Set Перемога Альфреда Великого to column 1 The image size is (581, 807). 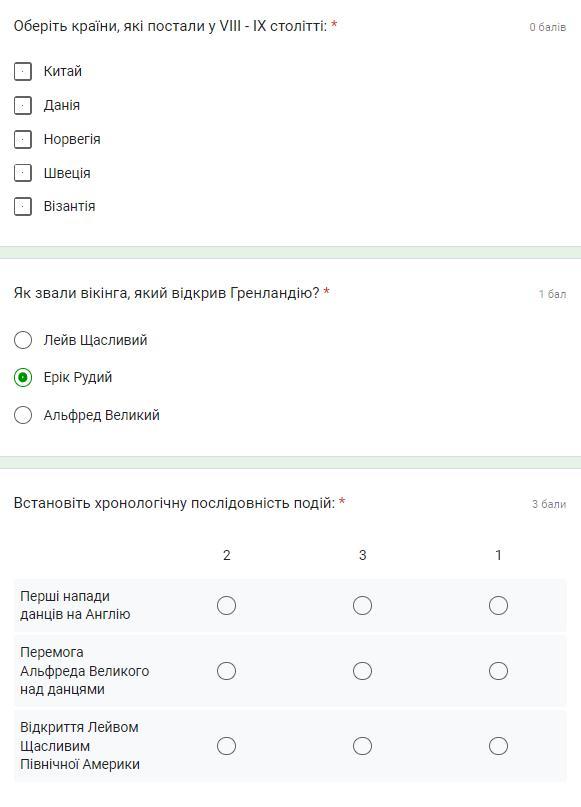point(498,671)
